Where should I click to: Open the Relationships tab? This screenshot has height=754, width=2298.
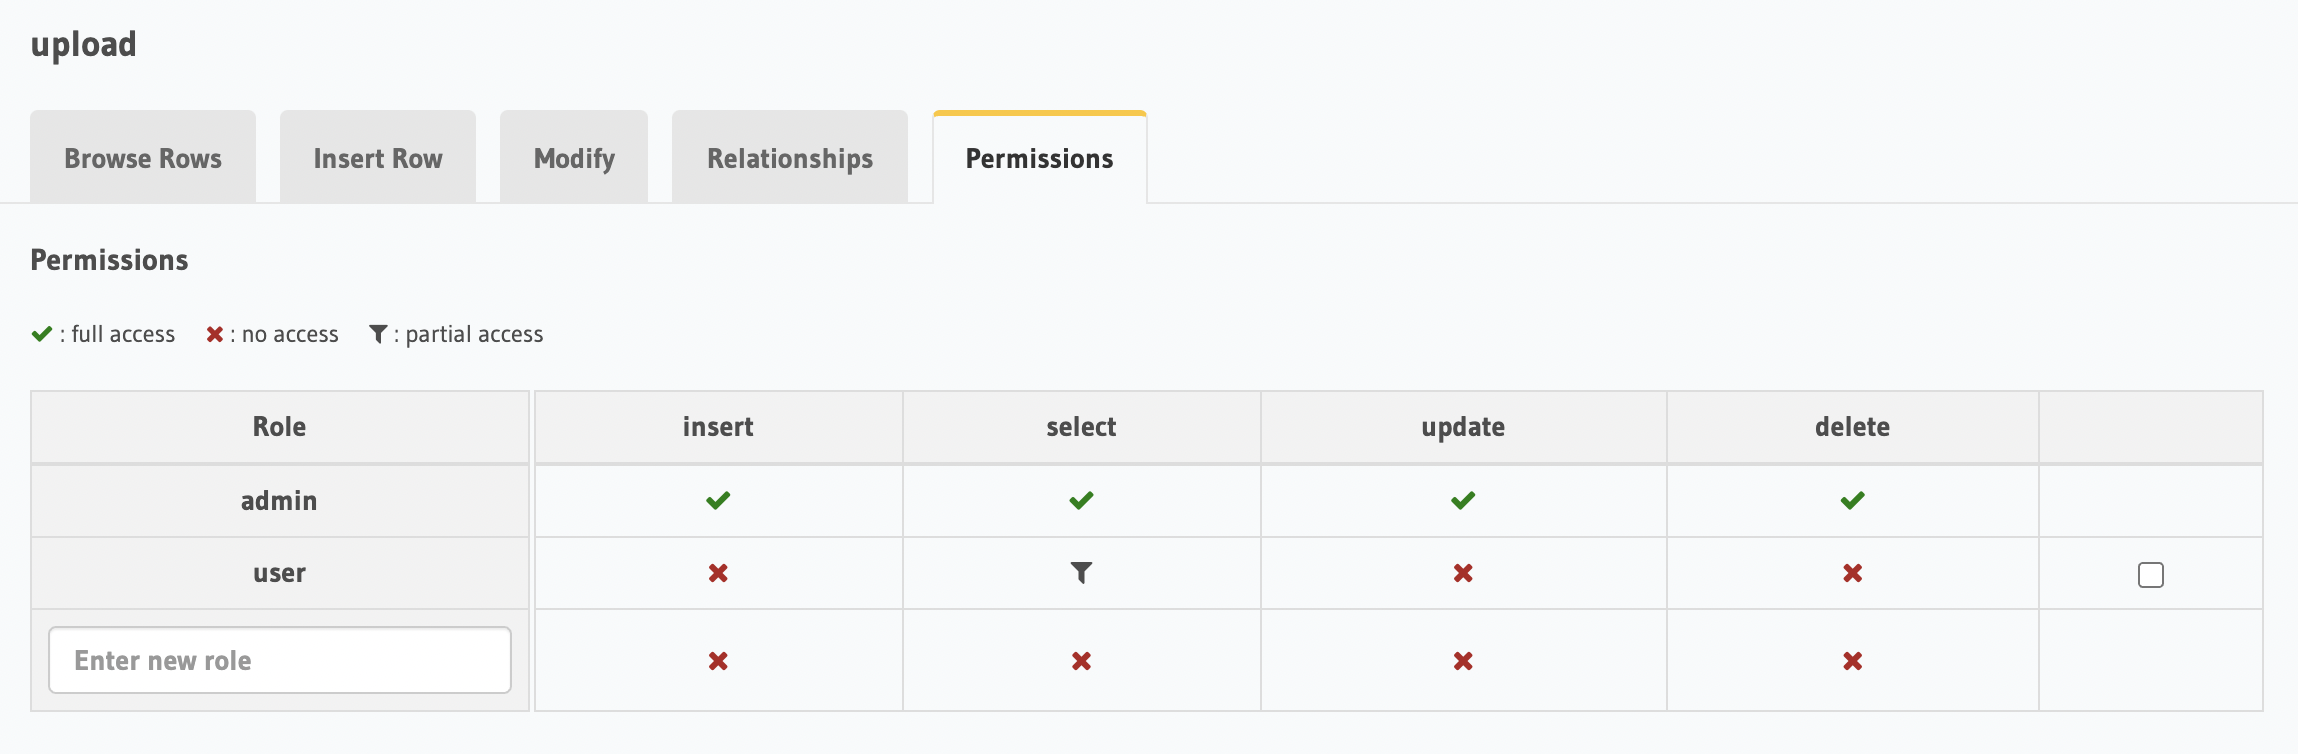[790, 157]
